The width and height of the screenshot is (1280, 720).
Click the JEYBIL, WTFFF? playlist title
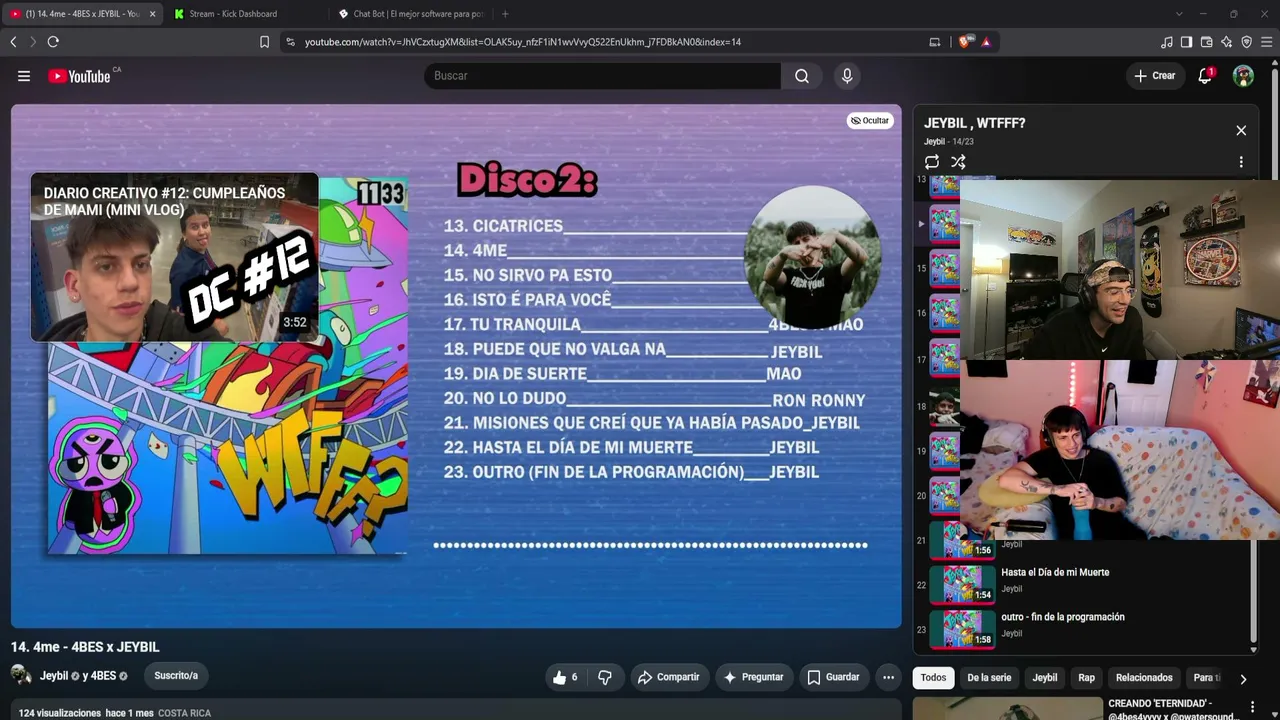tap(975, 123)
